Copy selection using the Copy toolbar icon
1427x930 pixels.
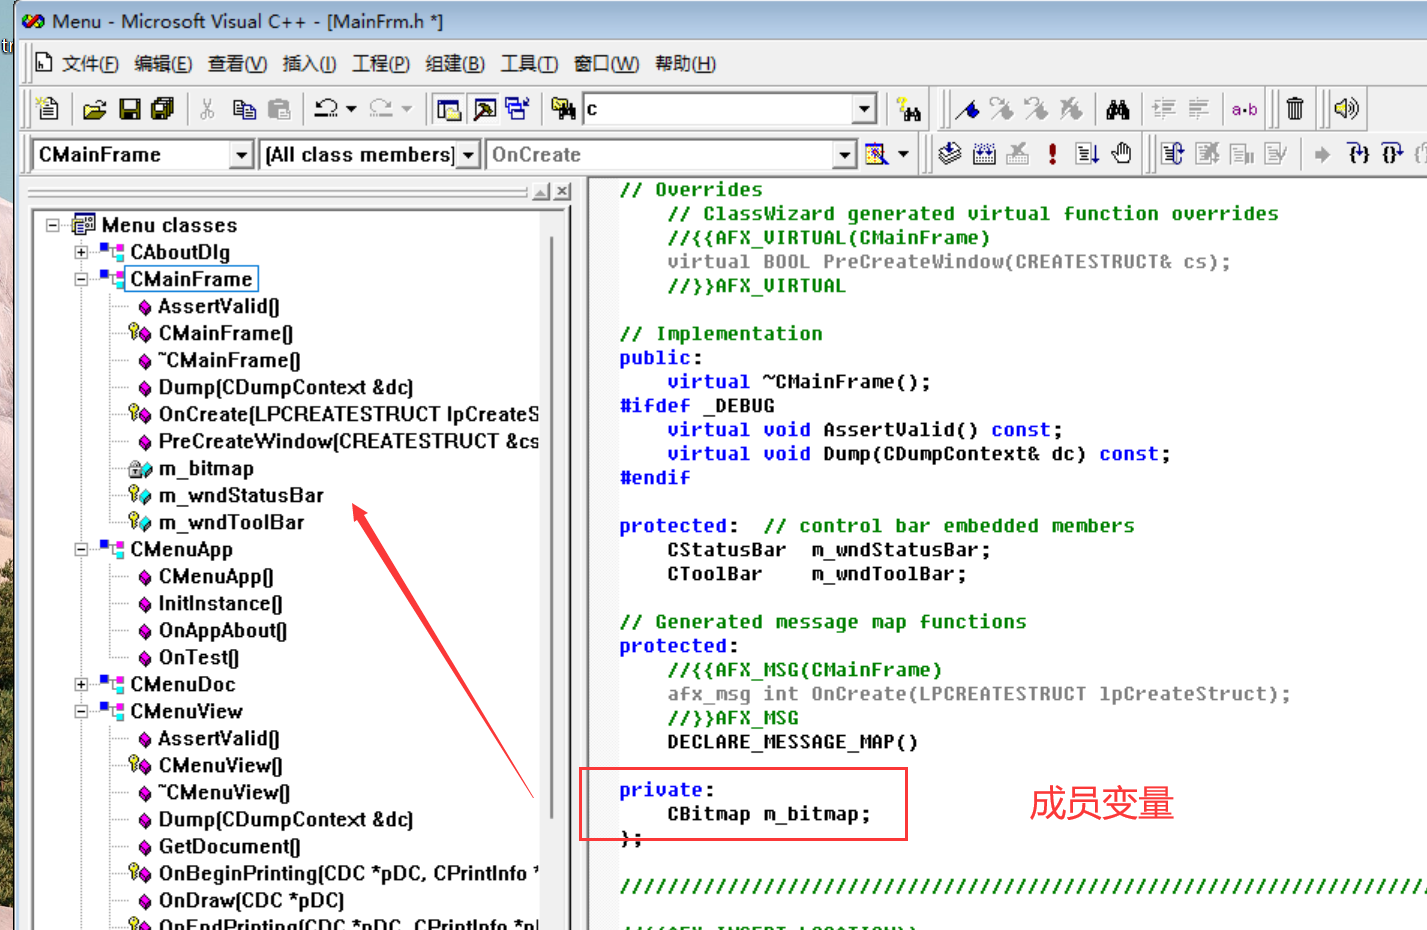(x=243, y=109)
